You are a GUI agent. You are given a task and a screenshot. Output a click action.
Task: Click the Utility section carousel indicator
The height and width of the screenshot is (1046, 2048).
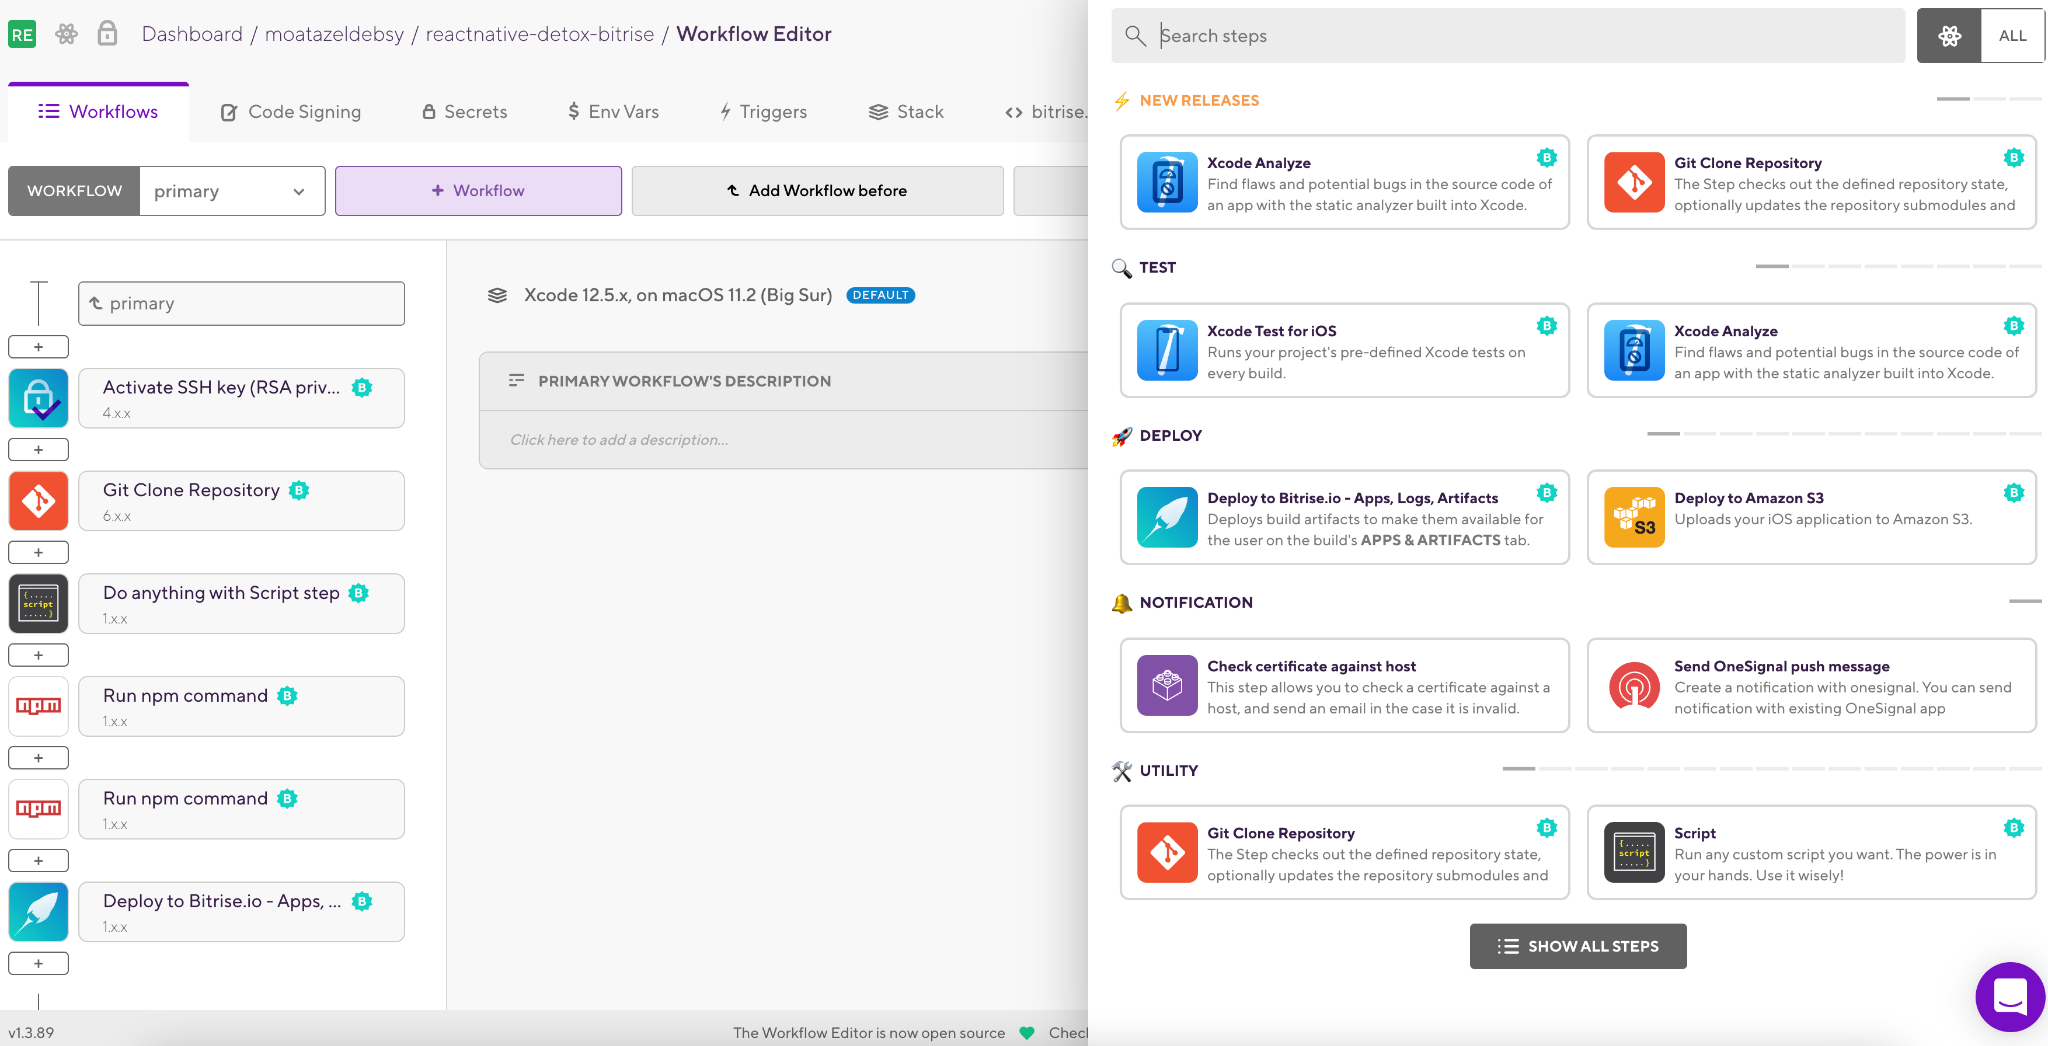point(1772,768)
